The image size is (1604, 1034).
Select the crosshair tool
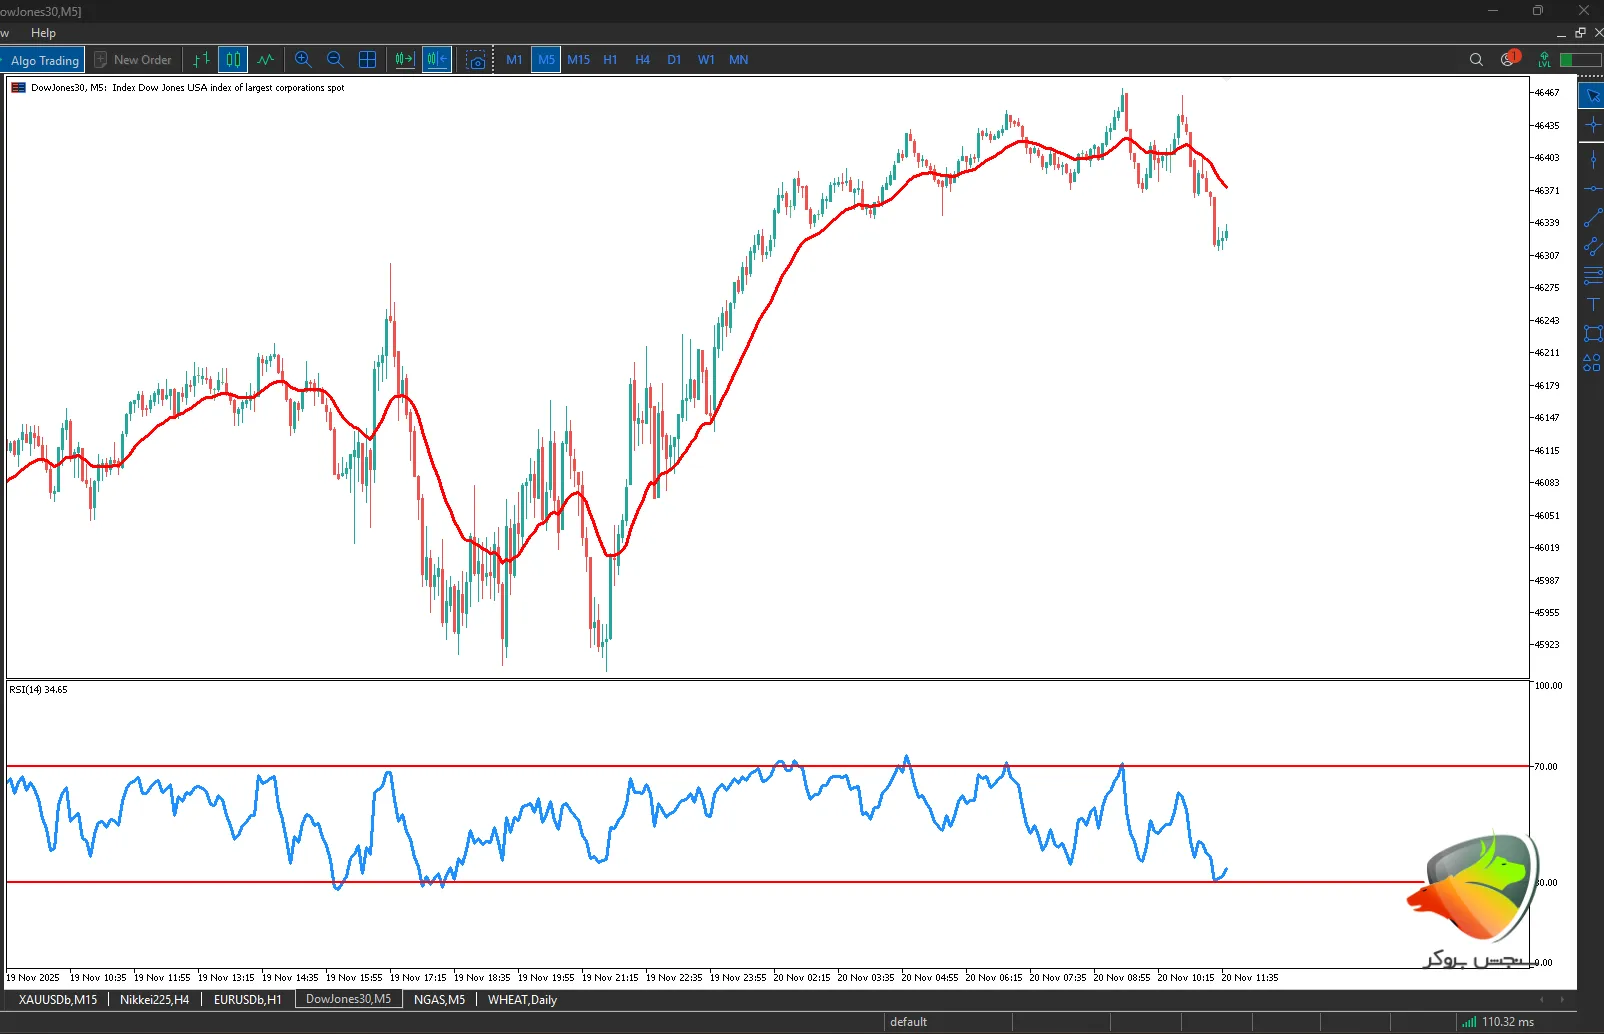point(1592,125)
